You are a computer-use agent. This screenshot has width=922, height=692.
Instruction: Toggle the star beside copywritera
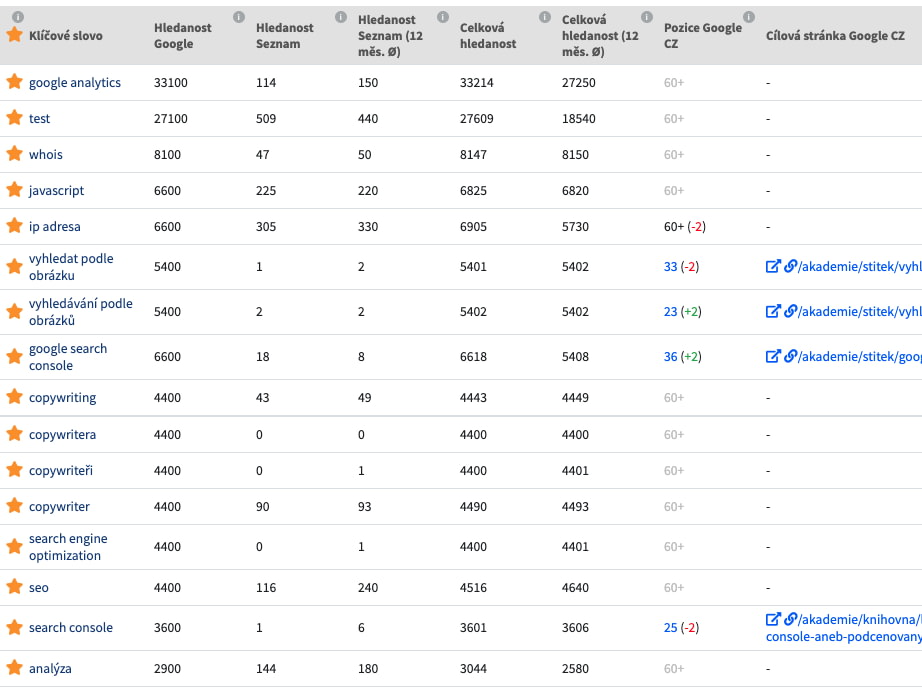pos(14,434)
